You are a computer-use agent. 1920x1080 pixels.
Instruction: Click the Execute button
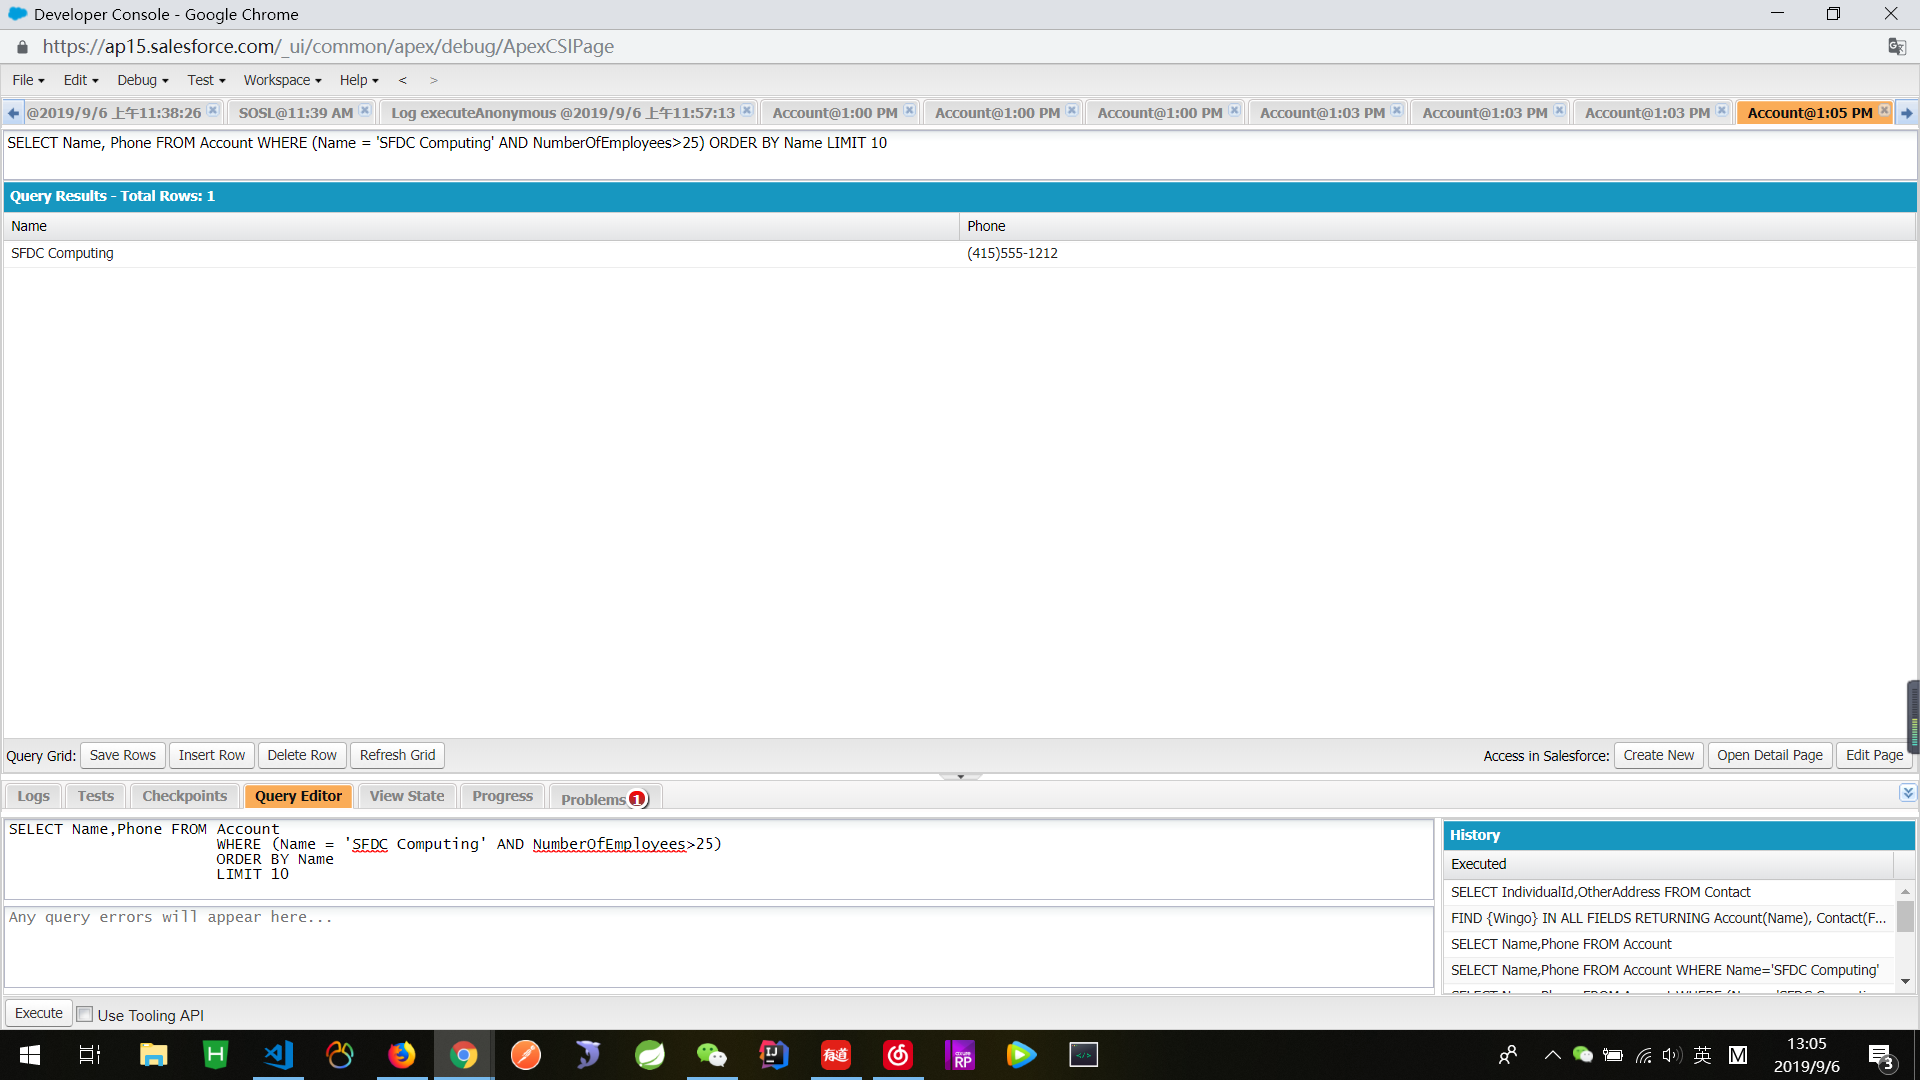point(37,1013)
